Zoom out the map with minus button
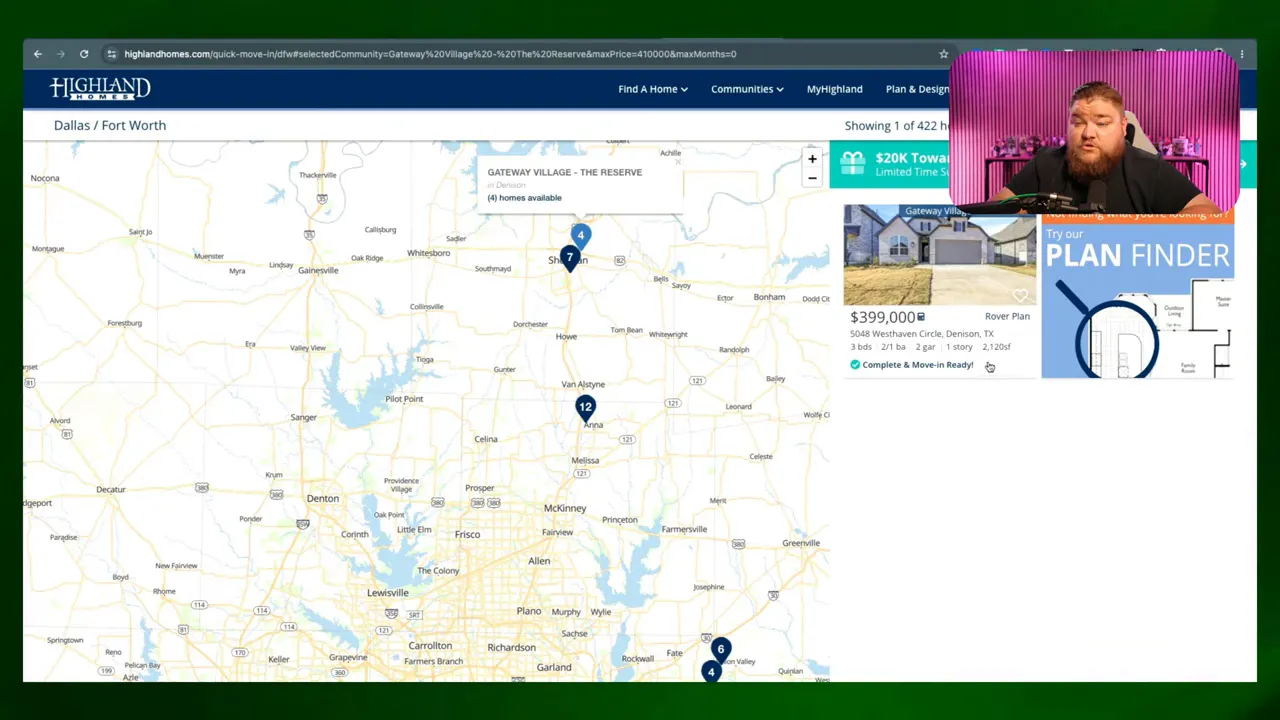1280x720 pixels. [812, 178]
